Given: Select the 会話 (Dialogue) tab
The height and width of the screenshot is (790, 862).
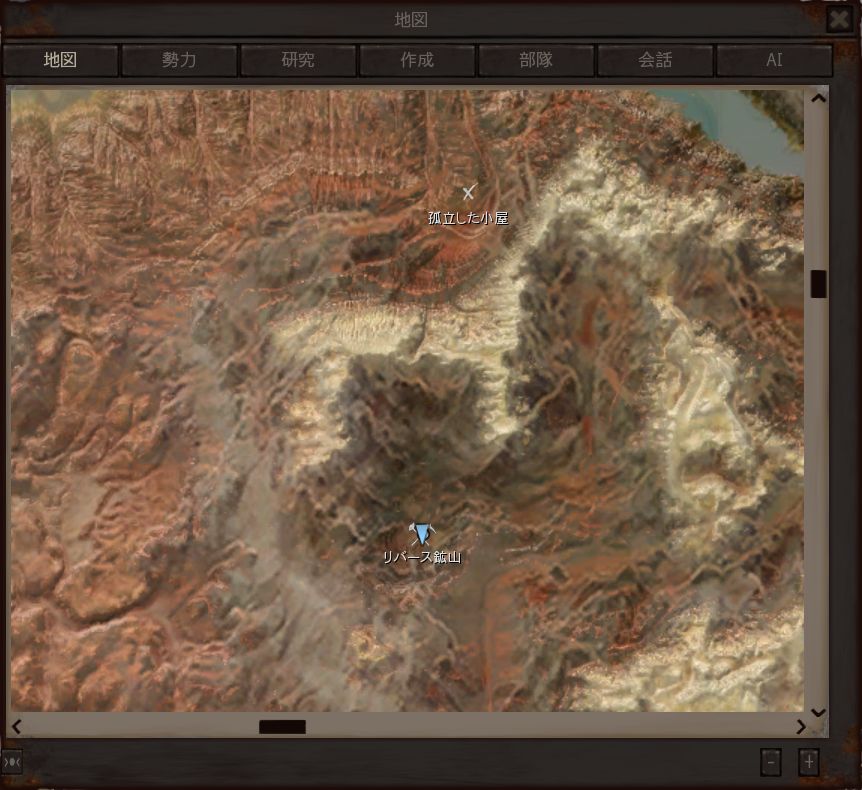Looking at the screenshot, I should pyautogui.click(x=655, y=60).
